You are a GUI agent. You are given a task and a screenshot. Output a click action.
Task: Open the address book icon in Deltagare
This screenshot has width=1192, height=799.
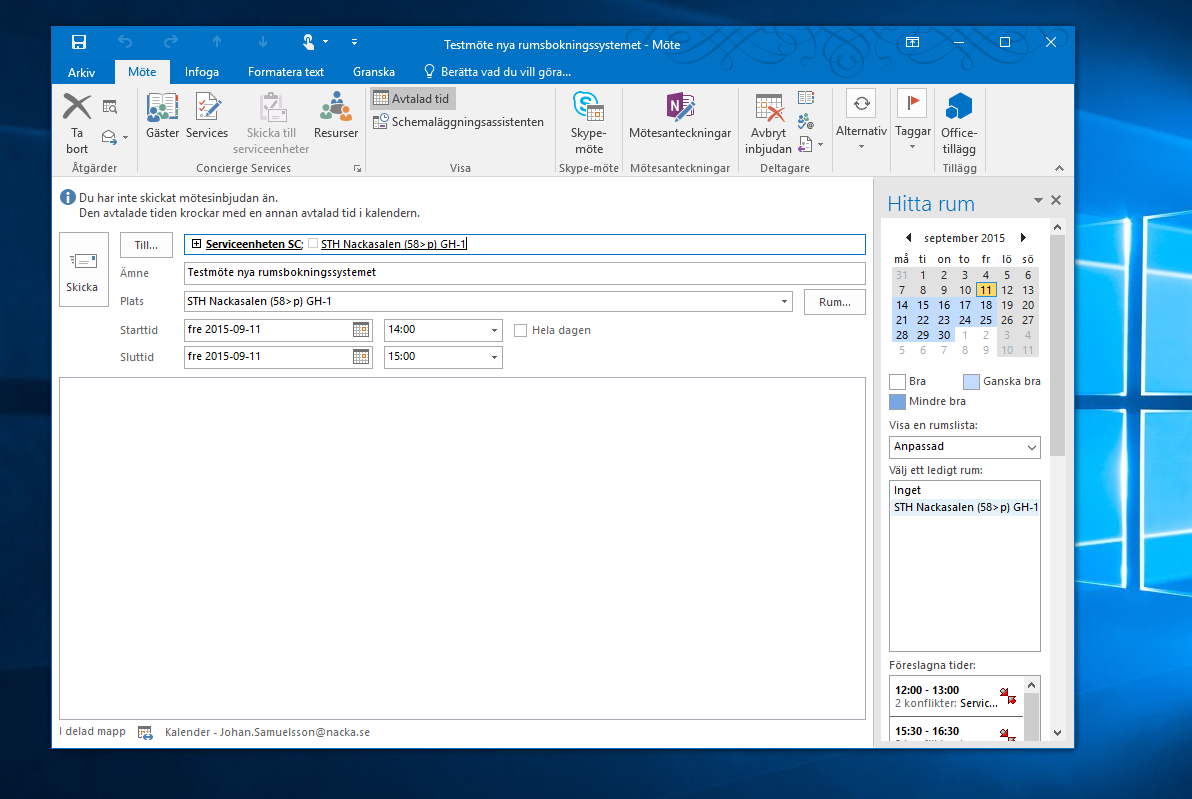[806, 98]
